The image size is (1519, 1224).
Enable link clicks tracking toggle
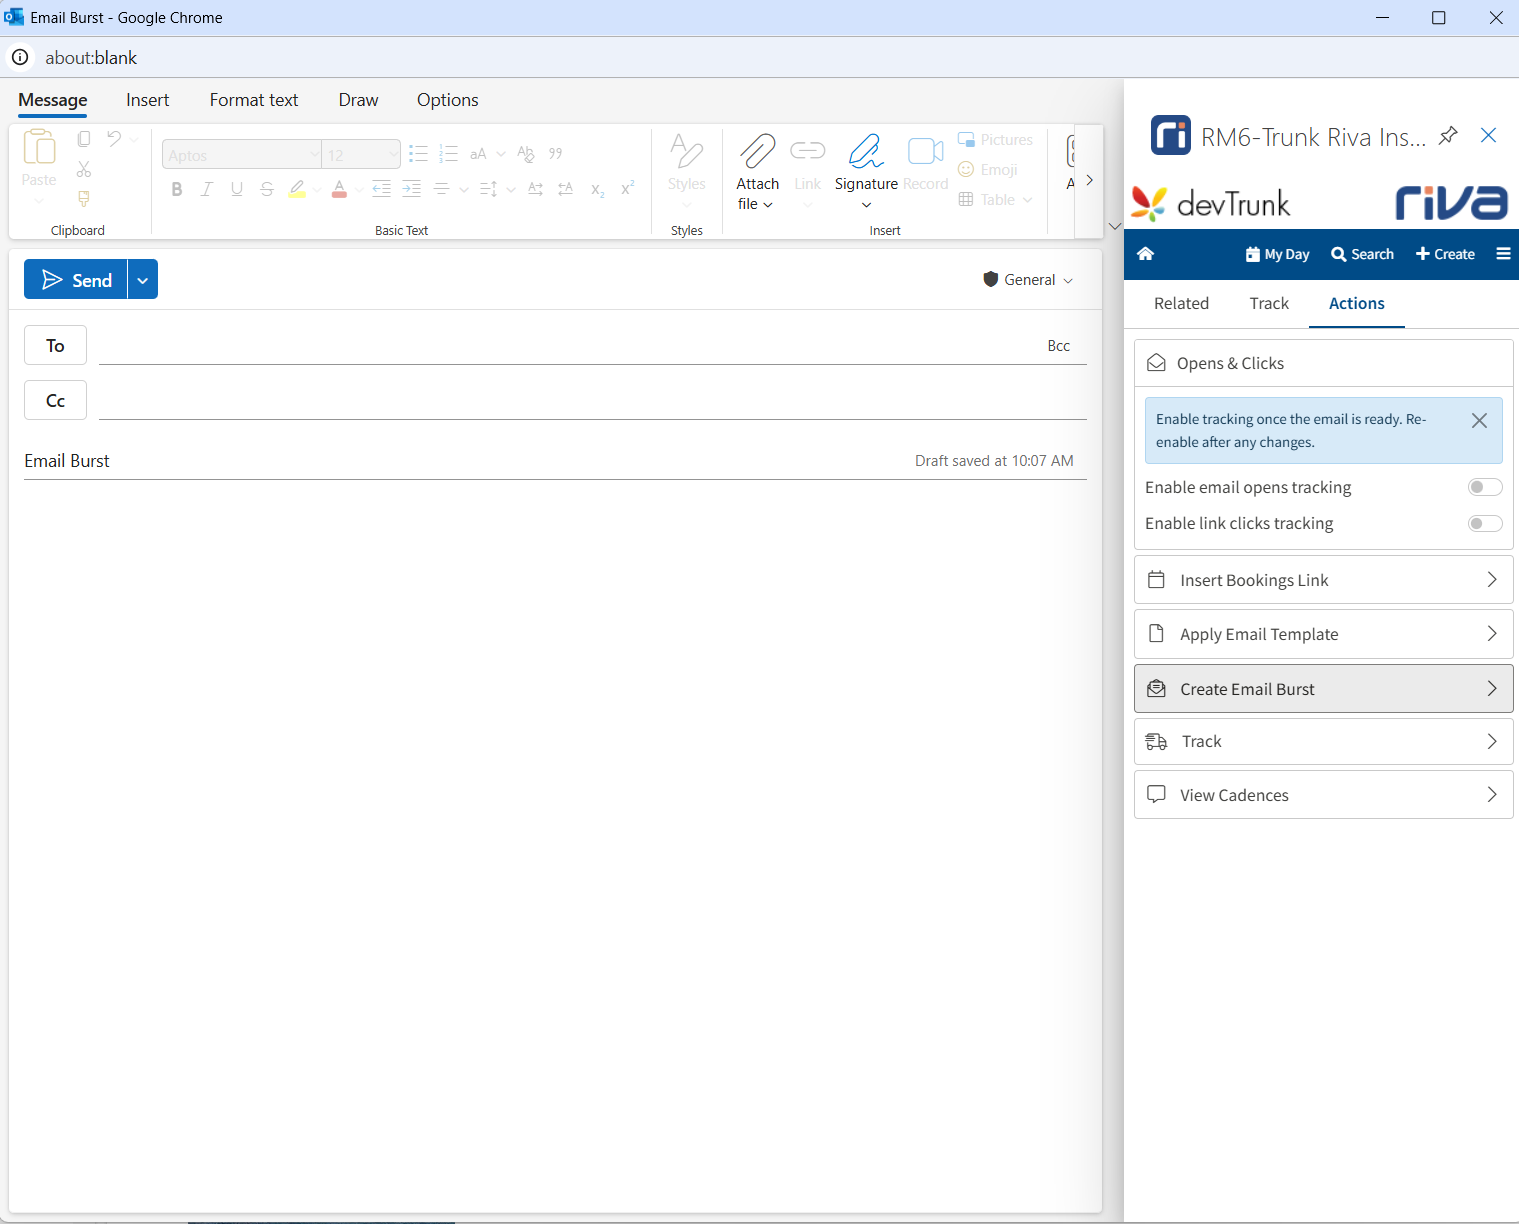pos(1484,524)
